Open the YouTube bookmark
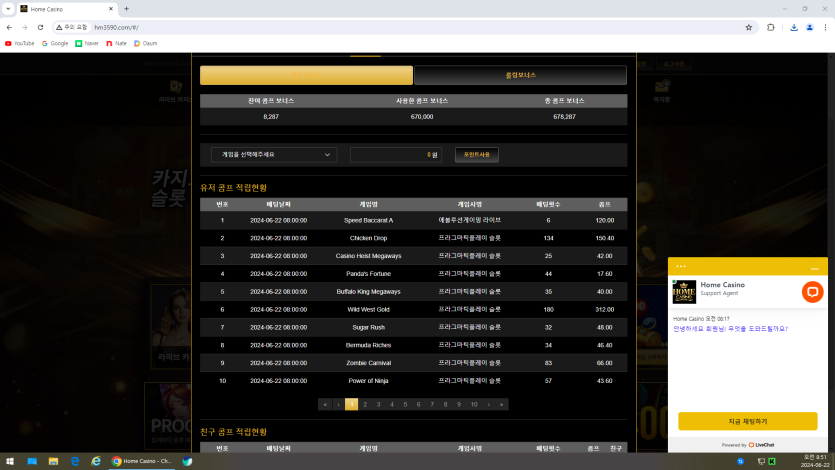 pyautogui.click(x=19, y=43)
